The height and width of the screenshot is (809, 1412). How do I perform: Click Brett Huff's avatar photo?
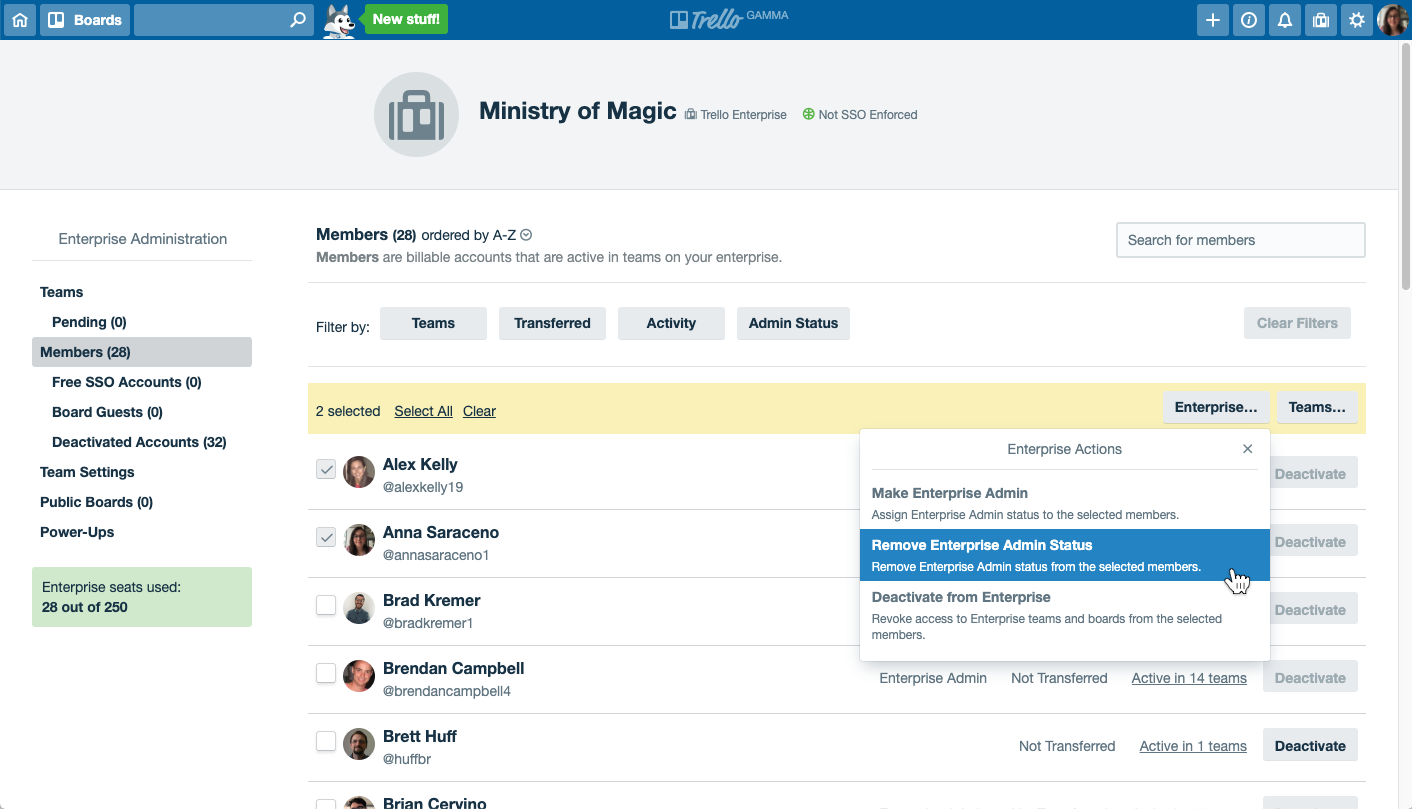coord(359,744)
